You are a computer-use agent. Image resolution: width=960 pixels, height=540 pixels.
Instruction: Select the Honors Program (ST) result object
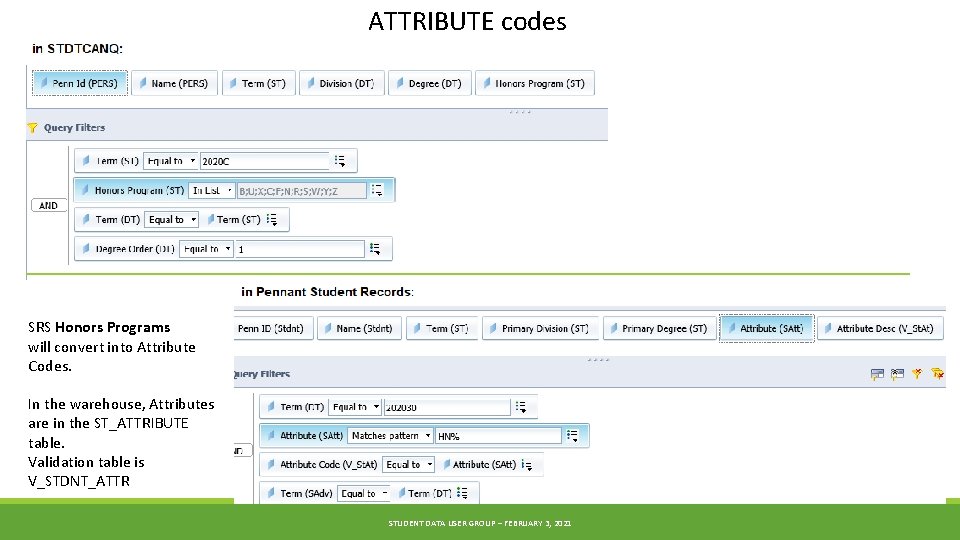[x=534, y=83]
